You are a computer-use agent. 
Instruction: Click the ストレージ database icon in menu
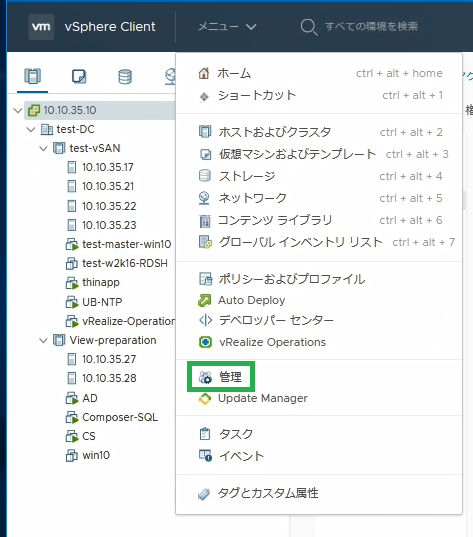[205, 176]
